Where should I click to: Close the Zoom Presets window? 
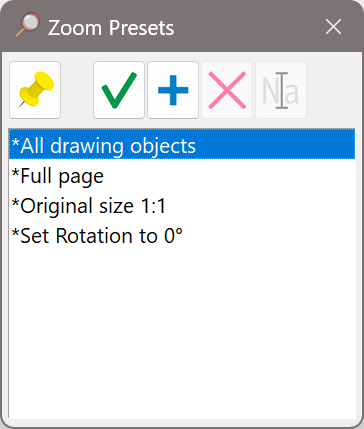(x=333, y=27)
